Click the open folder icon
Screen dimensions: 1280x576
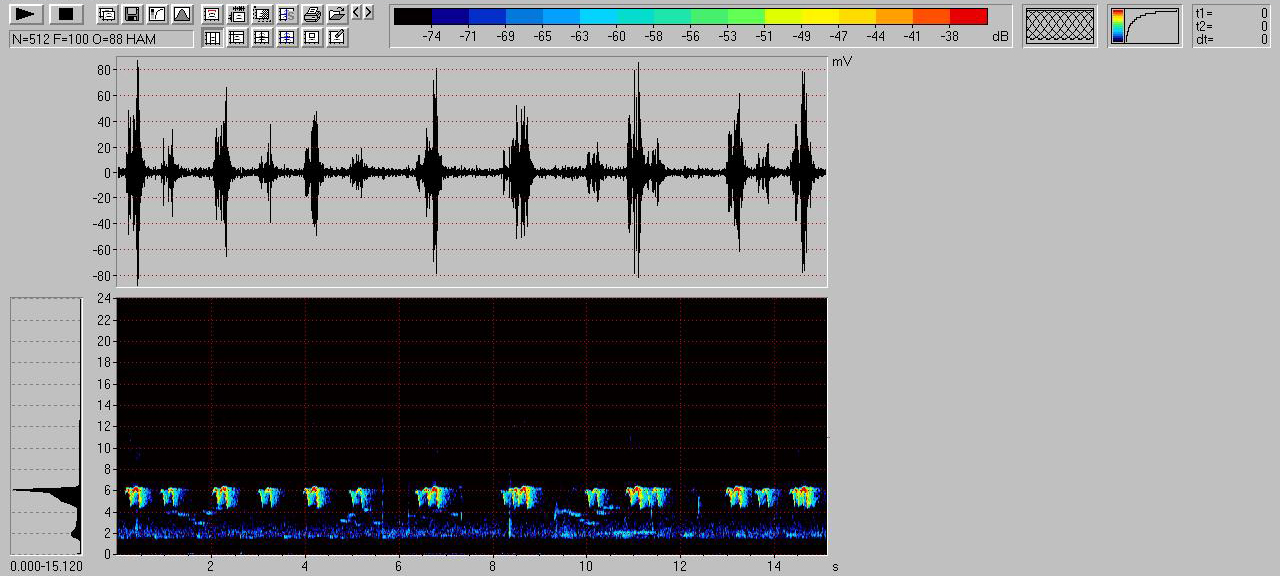337,14
